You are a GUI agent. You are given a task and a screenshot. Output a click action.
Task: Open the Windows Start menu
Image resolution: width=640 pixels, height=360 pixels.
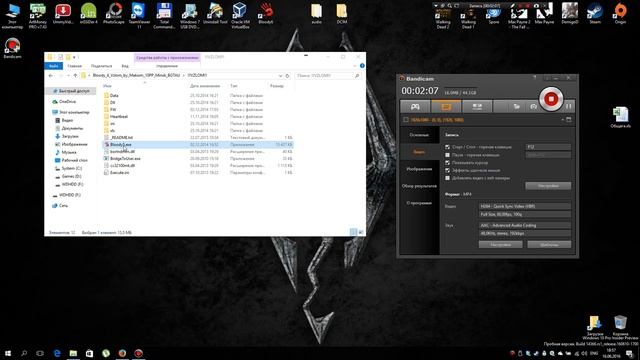coord(8,353)
